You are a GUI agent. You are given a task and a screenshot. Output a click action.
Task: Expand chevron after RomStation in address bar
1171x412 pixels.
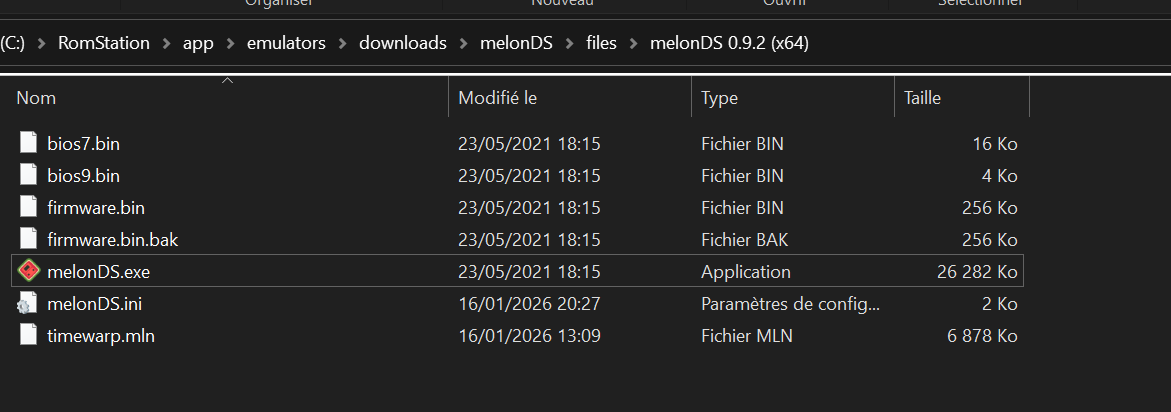tap(166, 43)
